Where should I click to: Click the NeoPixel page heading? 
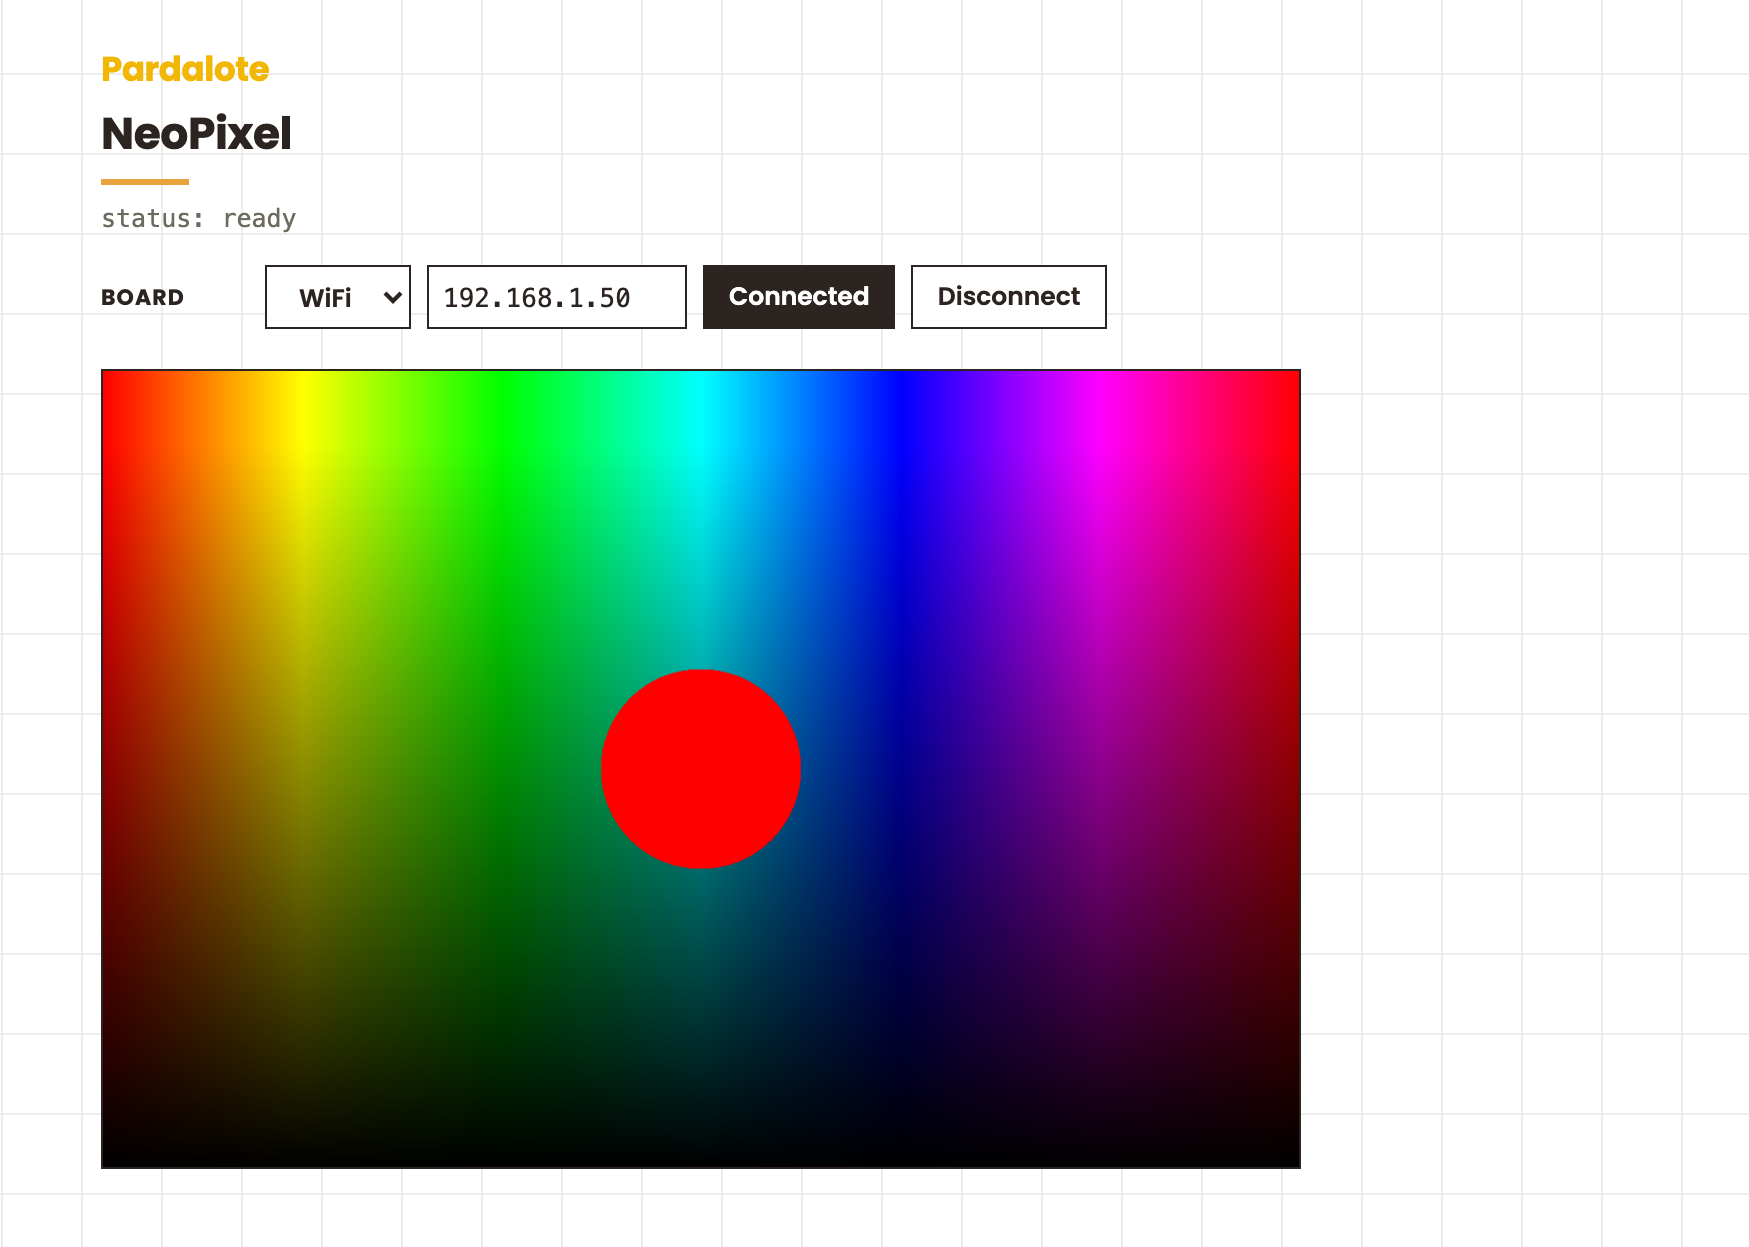197,134
